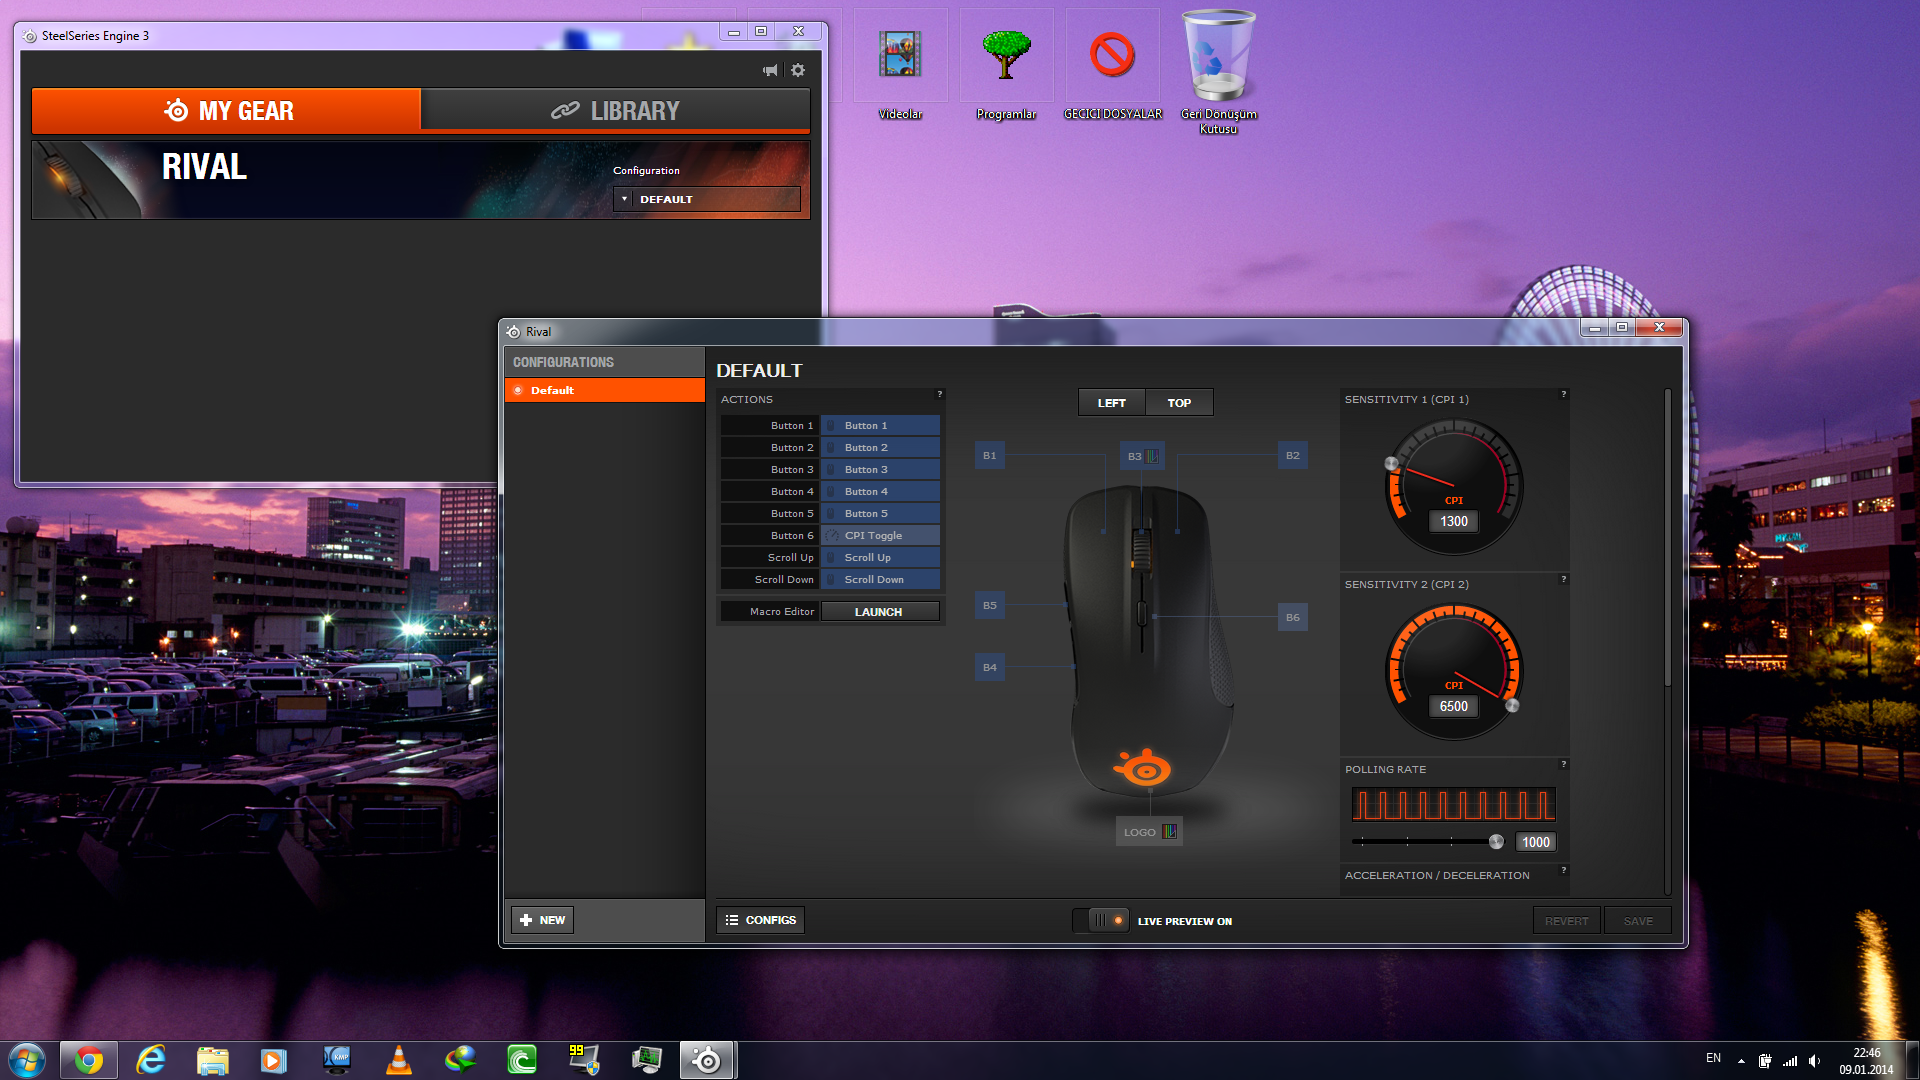The width and height of the screenshot is (1920, 1080).
Task: Open help for Sensitivity 2 panel
Action: click(x=1563, y=579)
